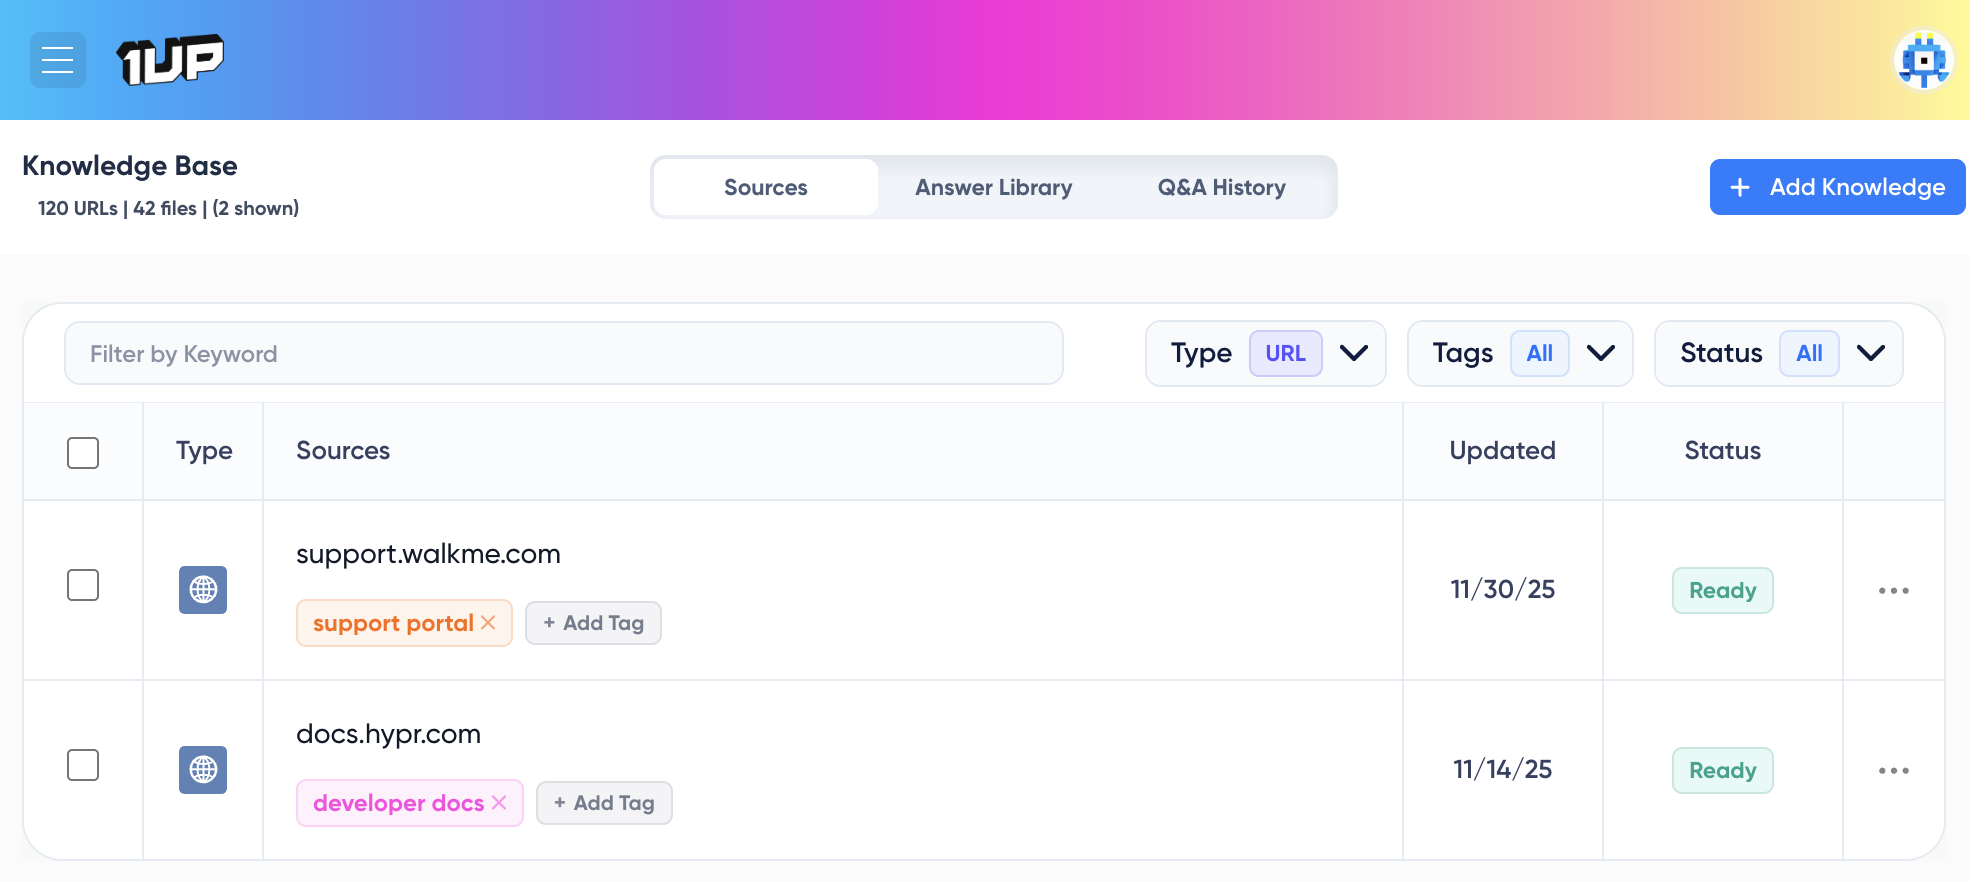
Task: Open more options for support.walkme.com row
Action: (x=1893, y=591)
